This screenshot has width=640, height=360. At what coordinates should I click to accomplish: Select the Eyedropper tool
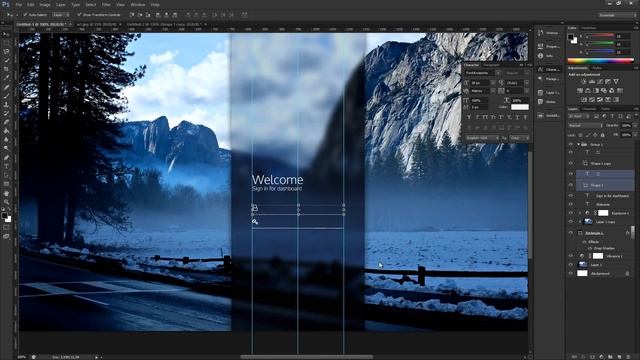[6, 78]
